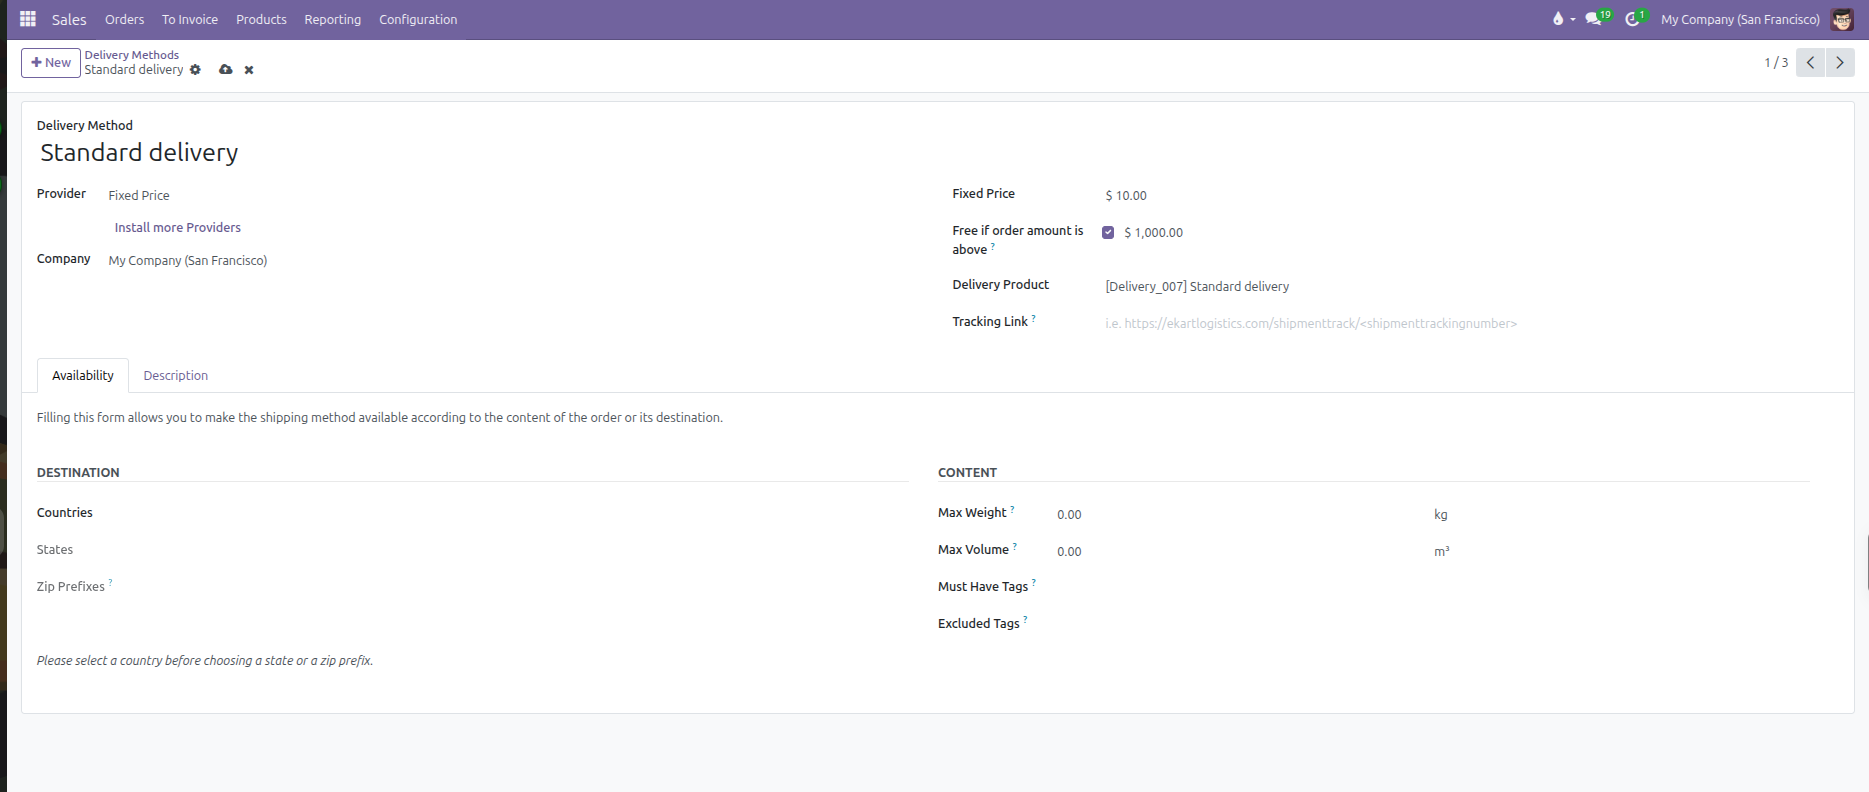This screenshot has height=792, width=1869.
Task: Click the 1 / 3 pager counter
Action: click(x=1776, y=63)
